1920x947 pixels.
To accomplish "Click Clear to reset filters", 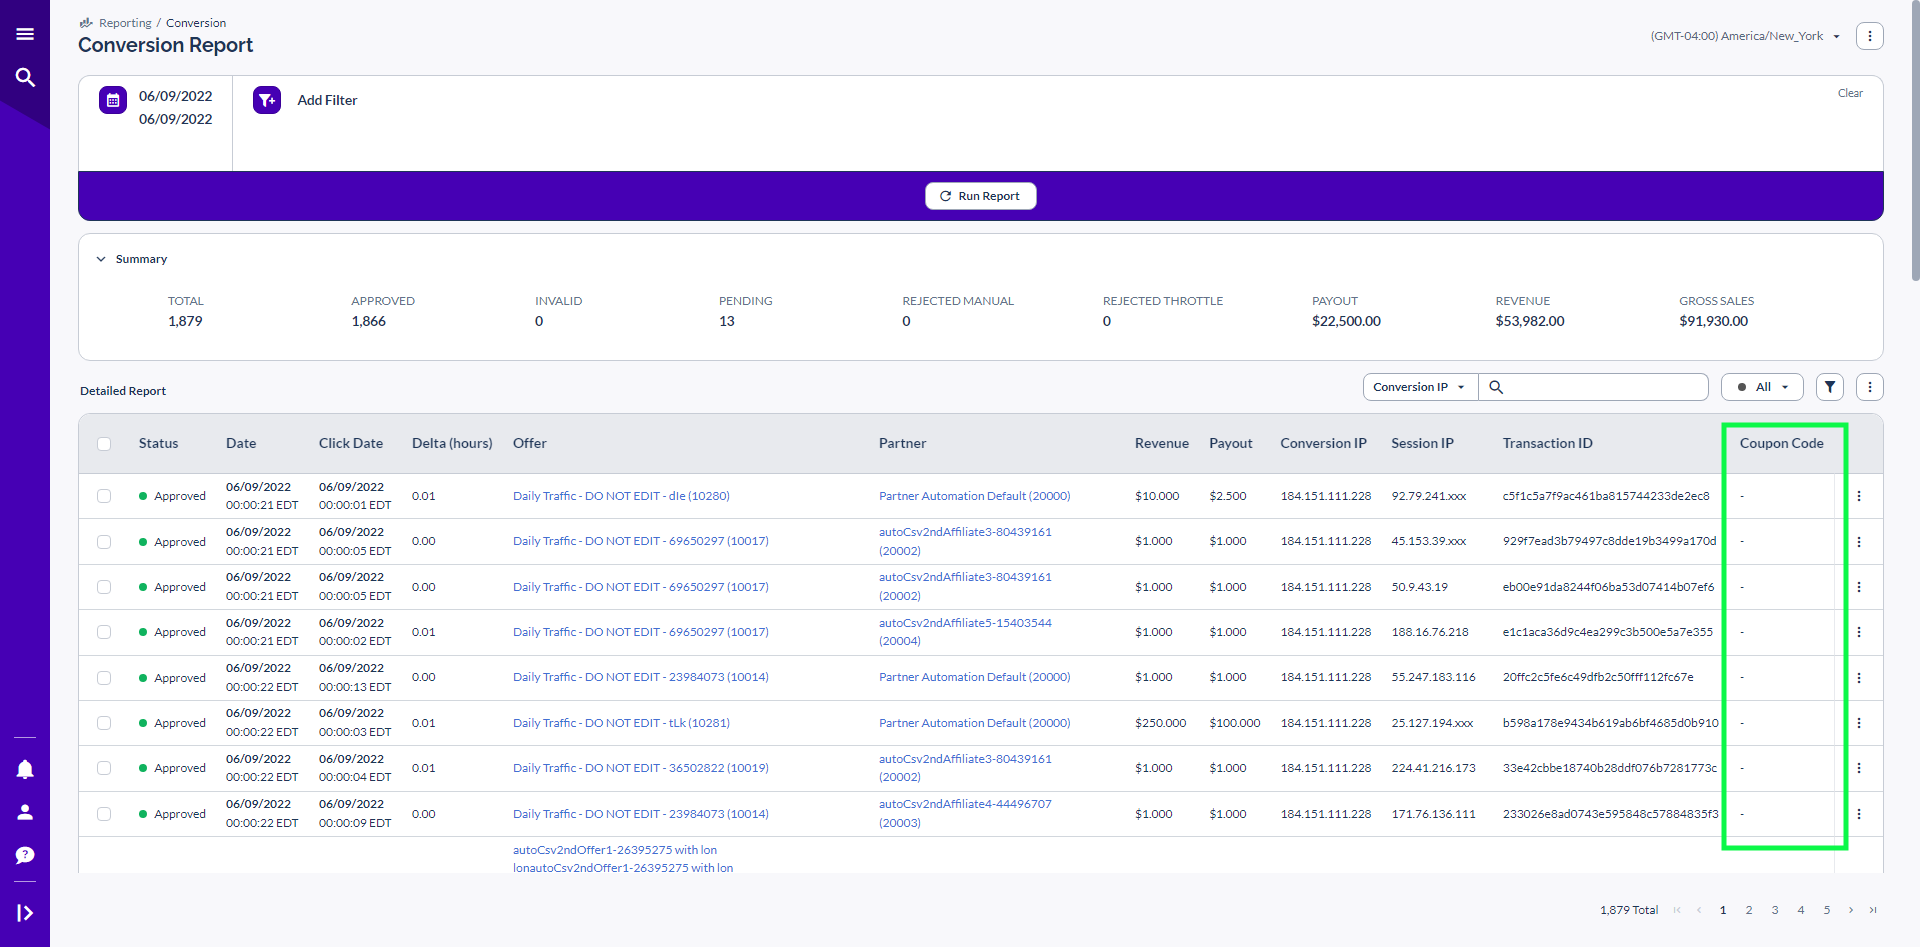I will click(x=1850, y=93).
